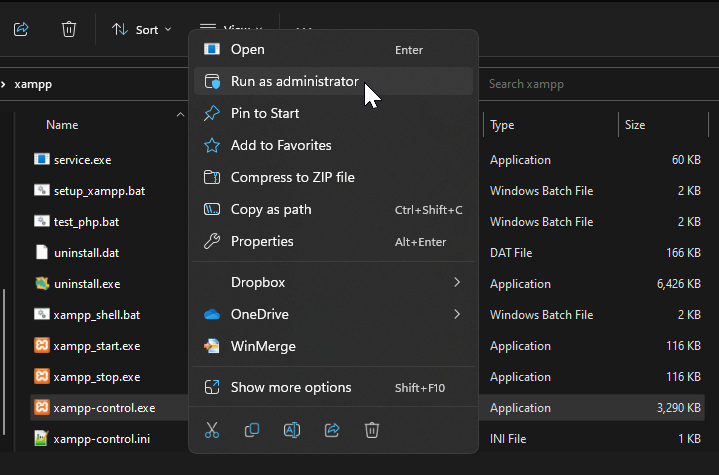This screenshot has width=719, height=475.
Task: Select WinMerge in the context menu
Action: click(333, 347)
